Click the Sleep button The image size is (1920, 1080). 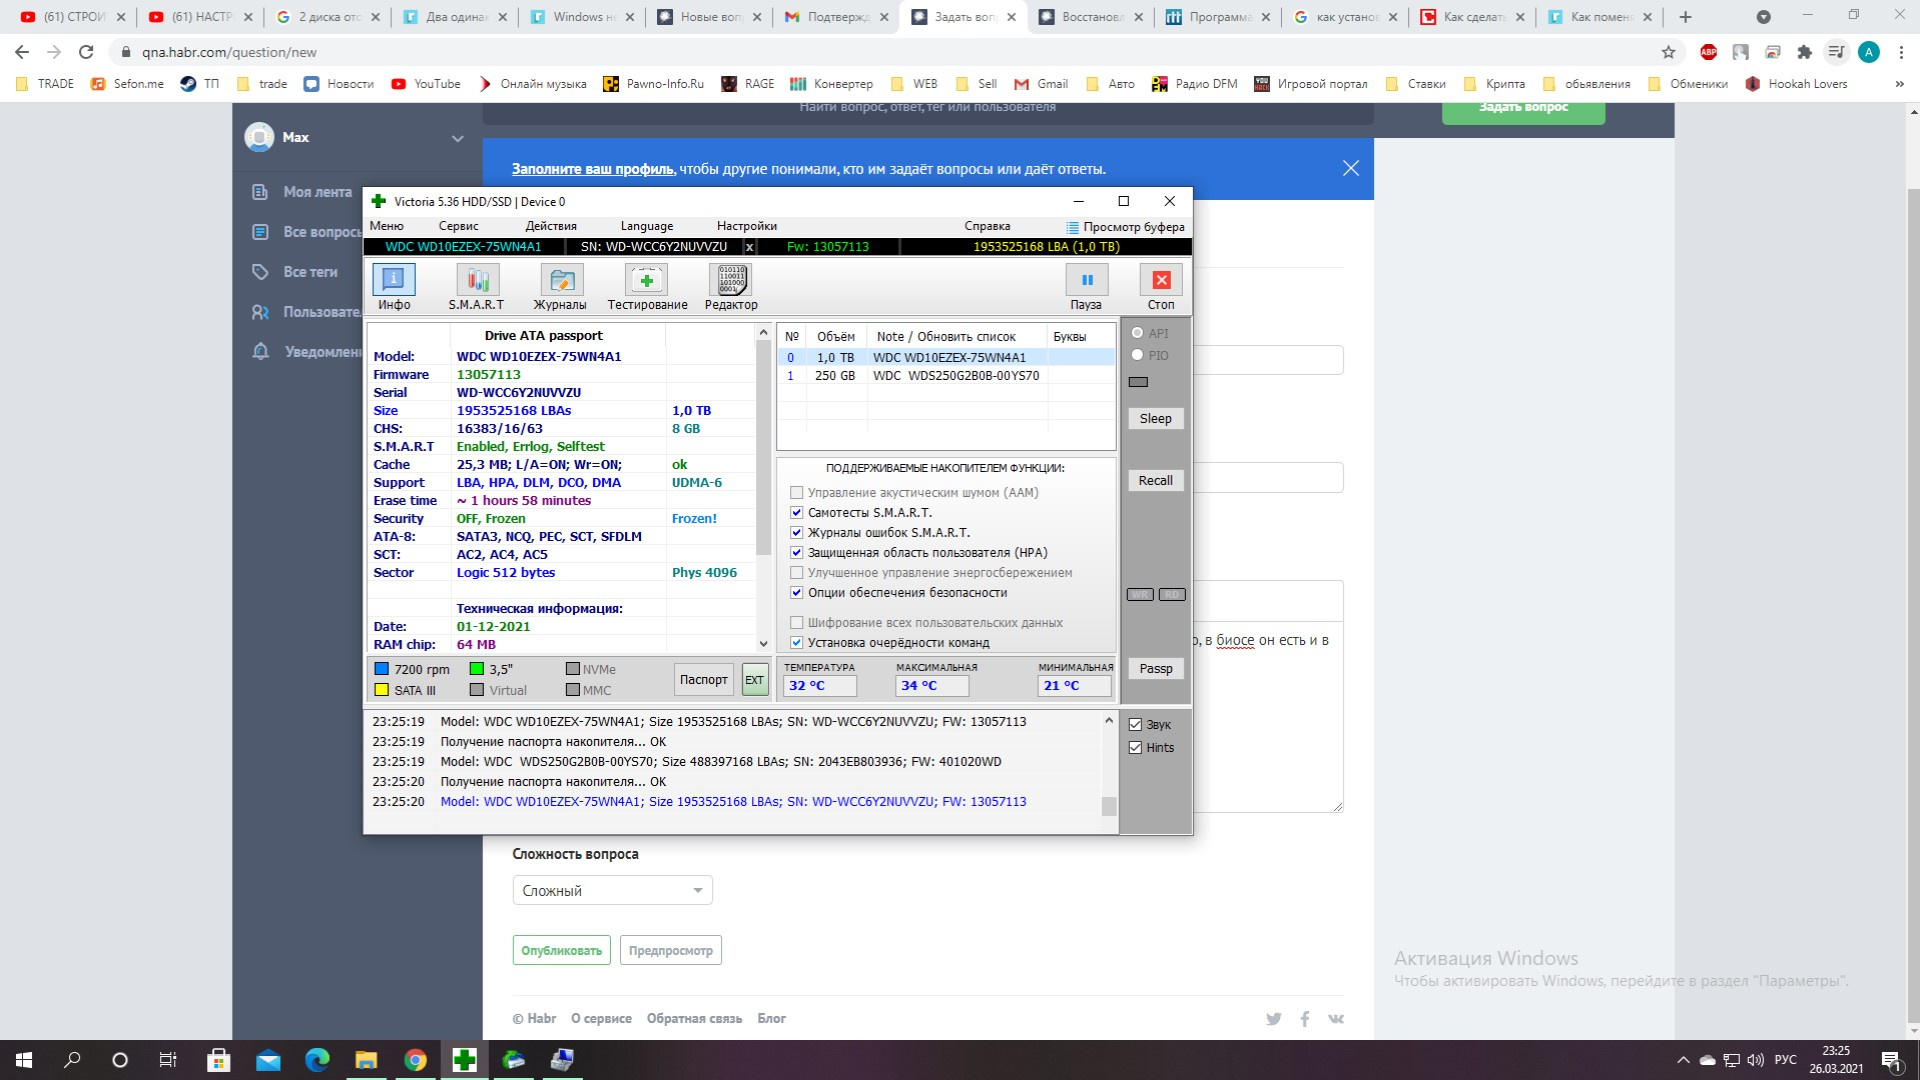(1155, 419)
